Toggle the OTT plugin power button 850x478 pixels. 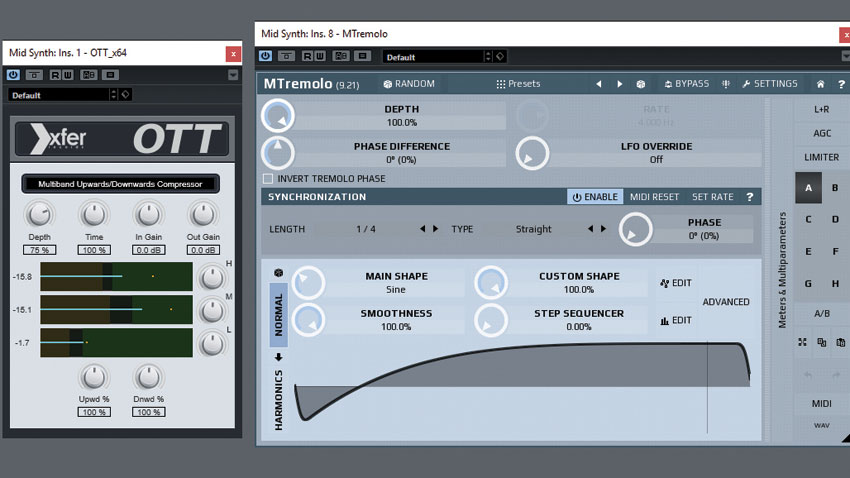click(13, 75)
